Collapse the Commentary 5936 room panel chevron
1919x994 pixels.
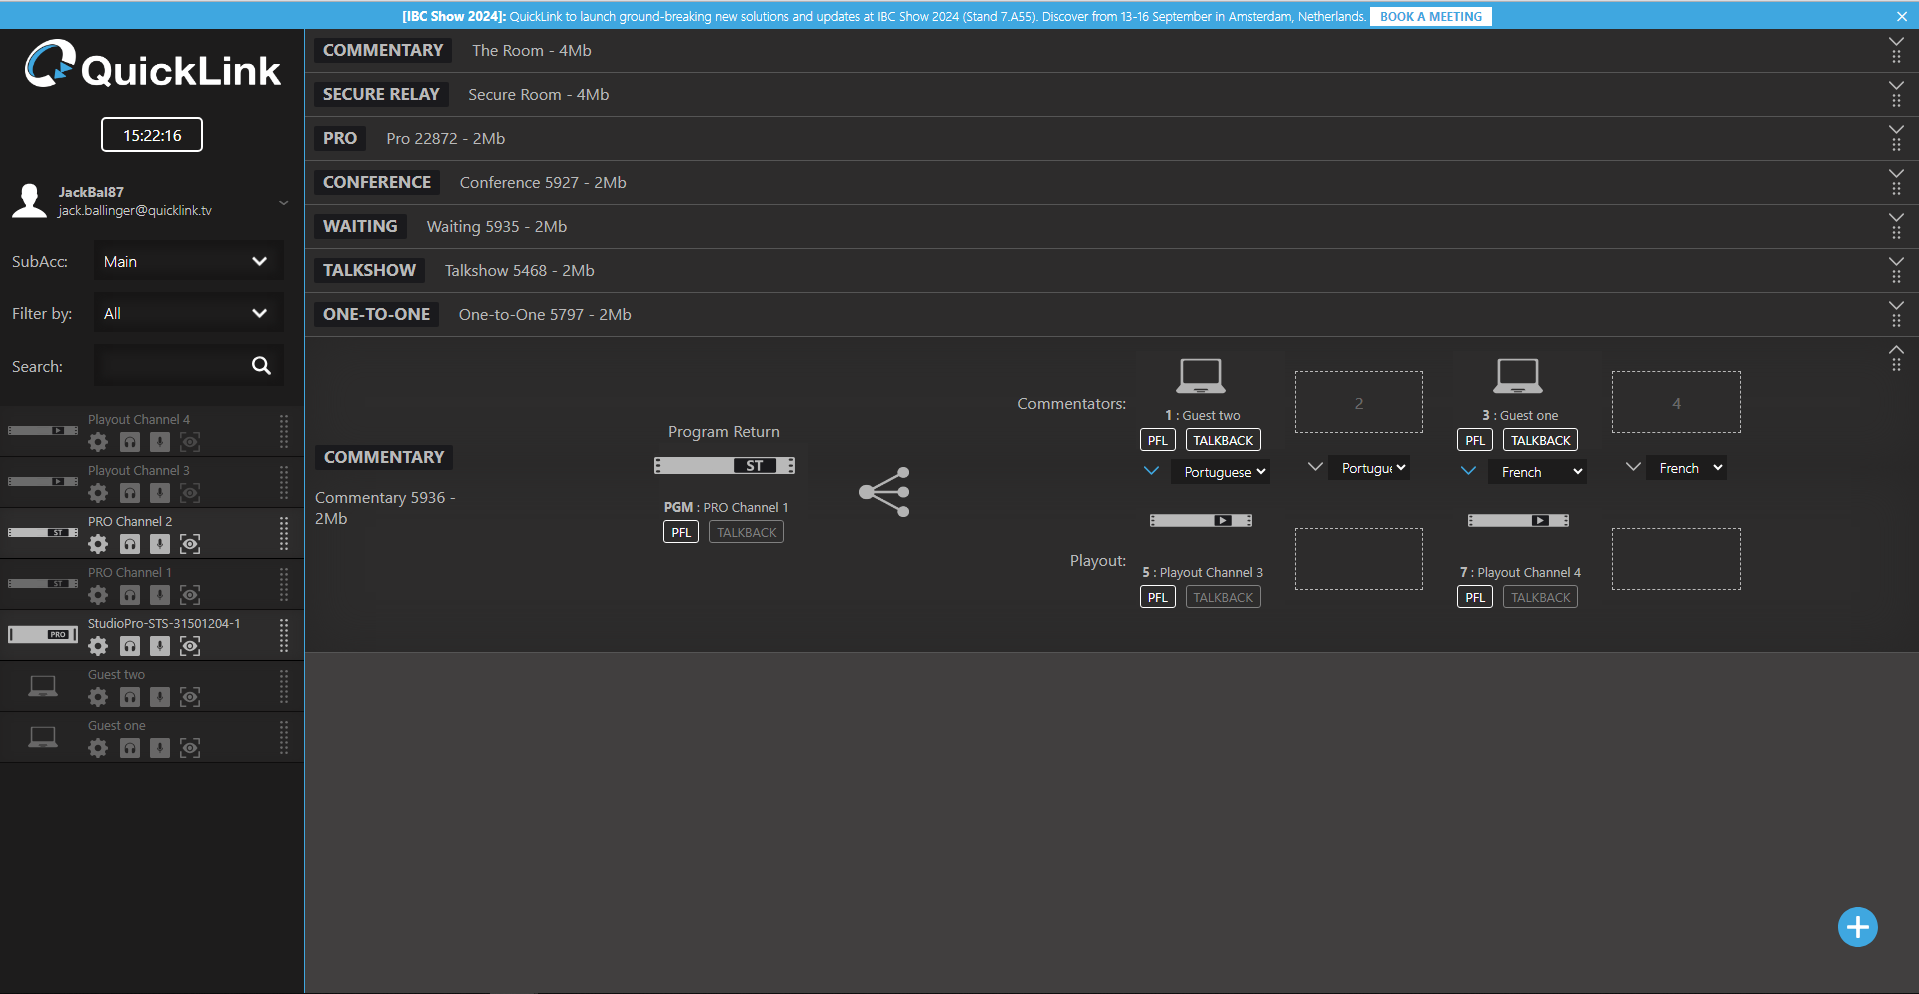[1896, 350]
